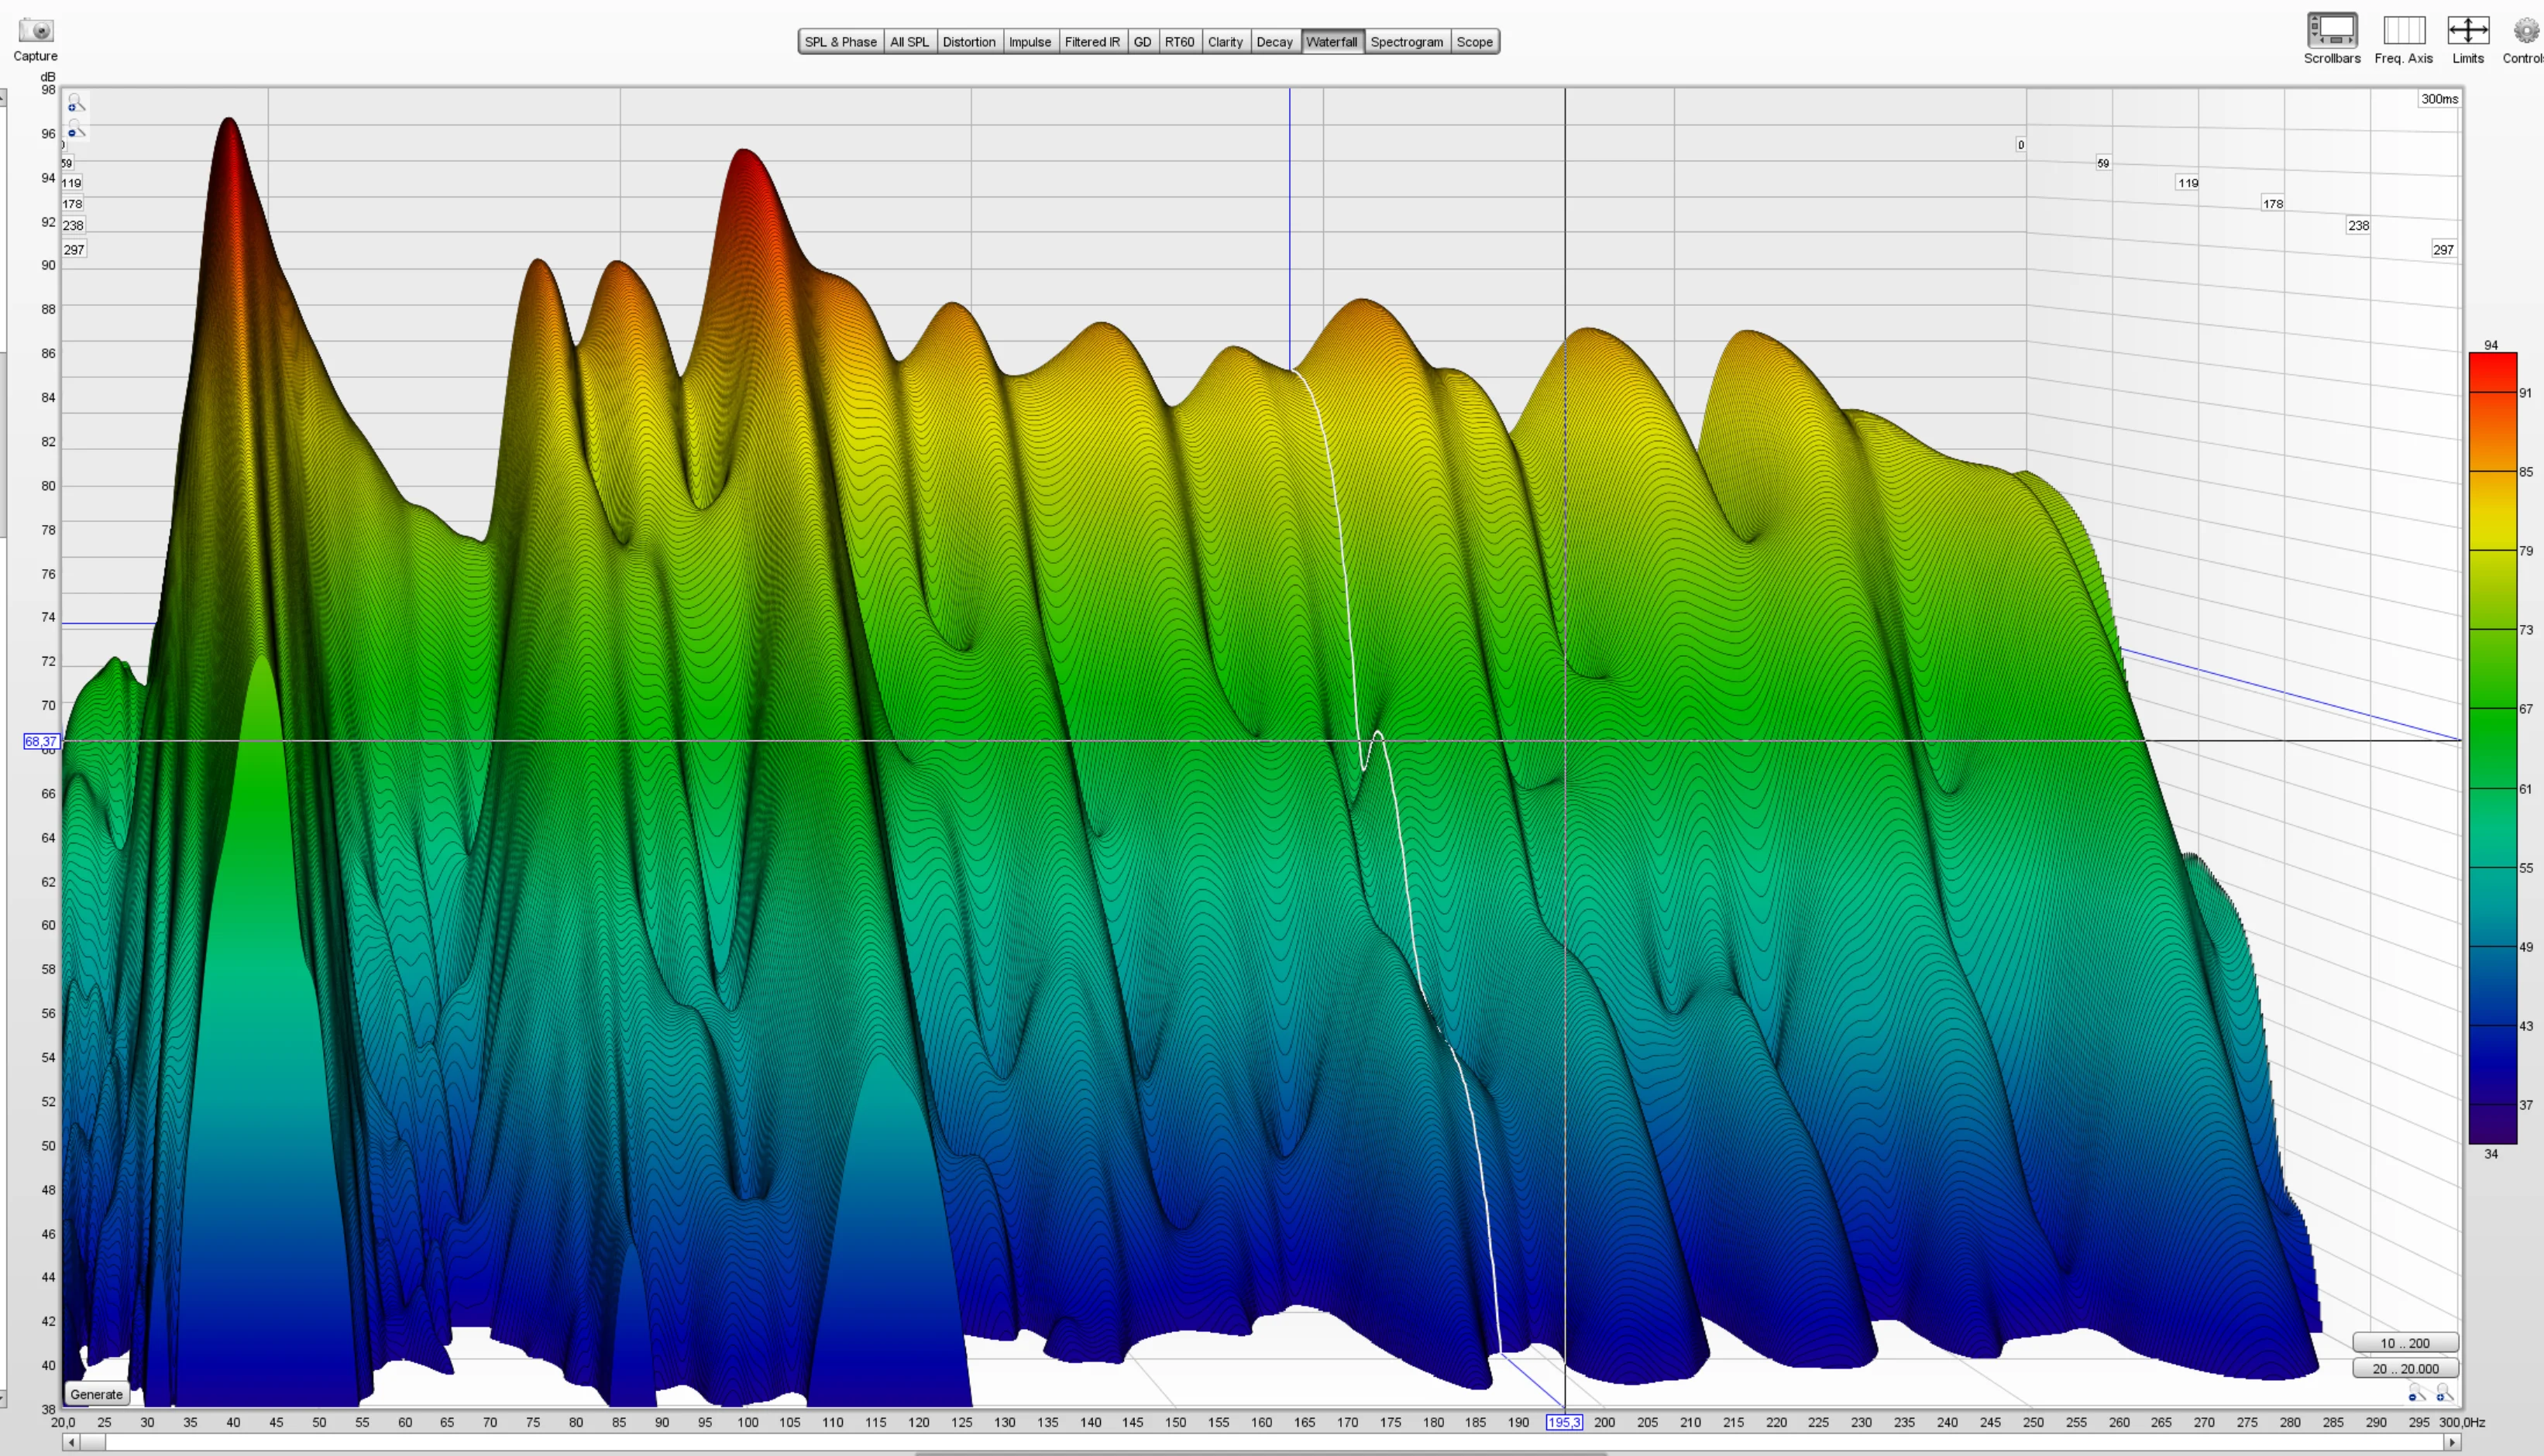Image resolution: width=2544 pixels, height=1456 pixels.
Task: Zoom in the vertical dB axis
Action: pos(75,103)
